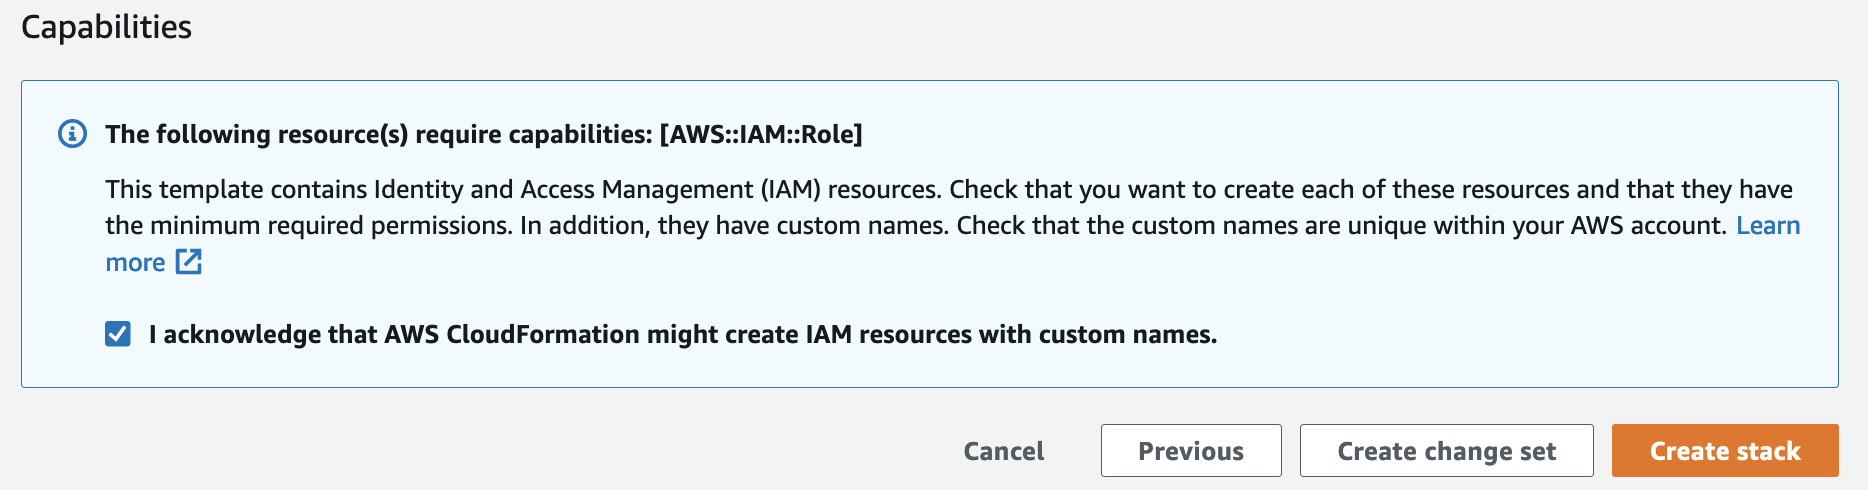Click the 'create IAM resources with custom names' phrase
The width and height of the screenshot is (1868, 490).
(x=970, y=334)
